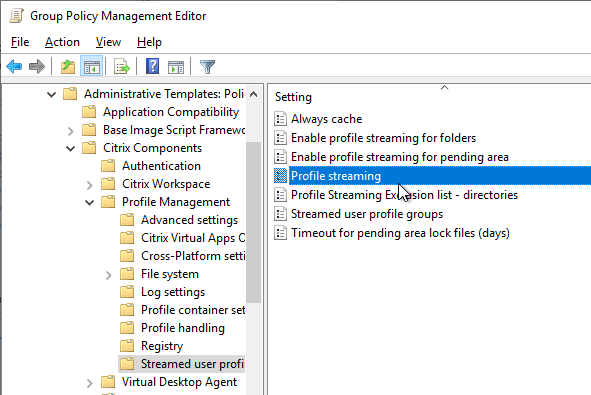Click the Always cache setting icon

click(280, 119)
